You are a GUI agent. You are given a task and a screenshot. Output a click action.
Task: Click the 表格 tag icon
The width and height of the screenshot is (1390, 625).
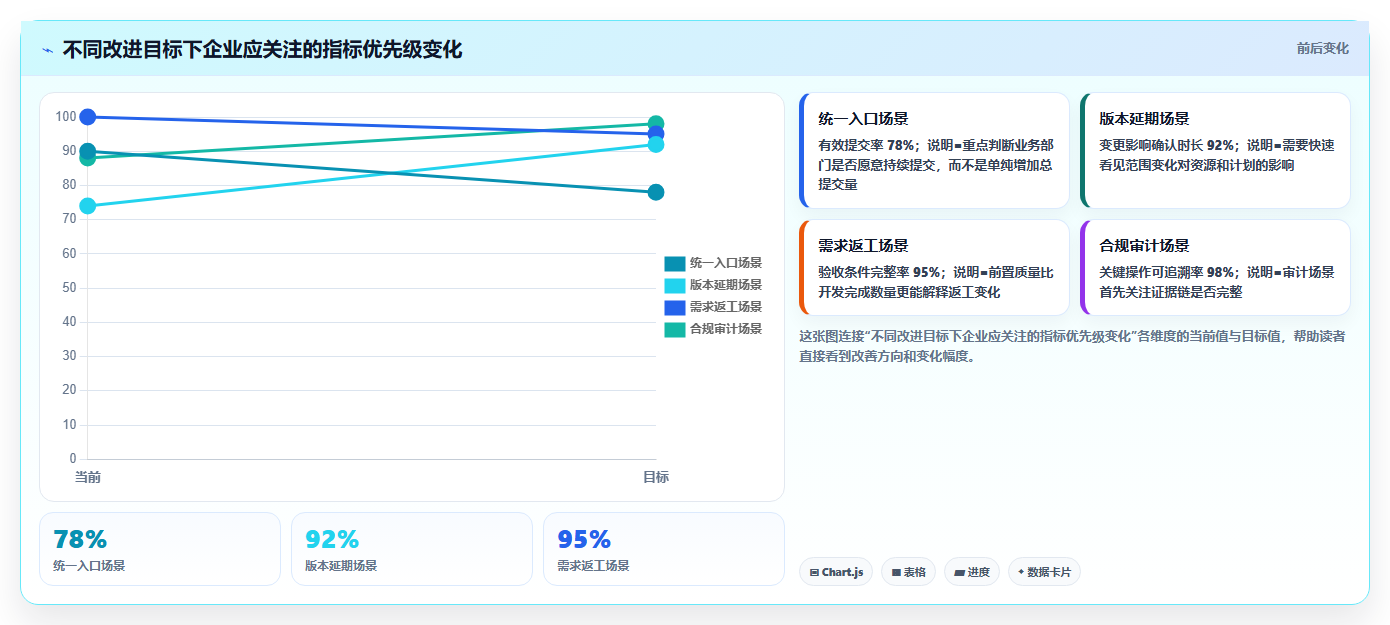coord(896,573)
